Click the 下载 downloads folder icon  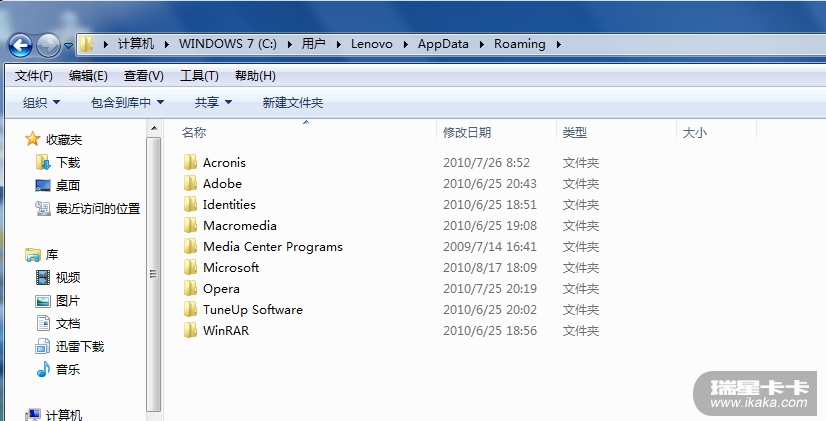(x=43, y=162)
